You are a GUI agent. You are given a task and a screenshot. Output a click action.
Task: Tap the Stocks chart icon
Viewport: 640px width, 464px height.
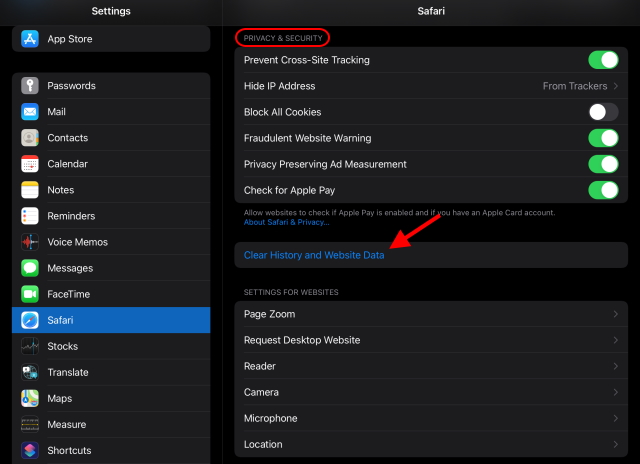click(30, 346)
